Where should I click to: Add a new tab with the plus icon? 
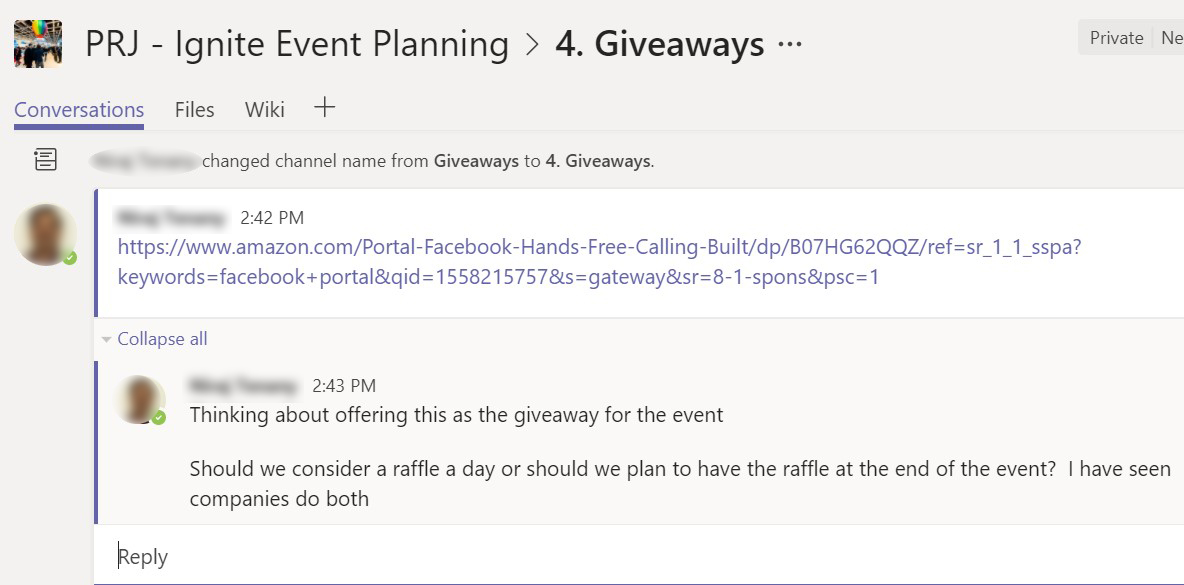[324, 108]
